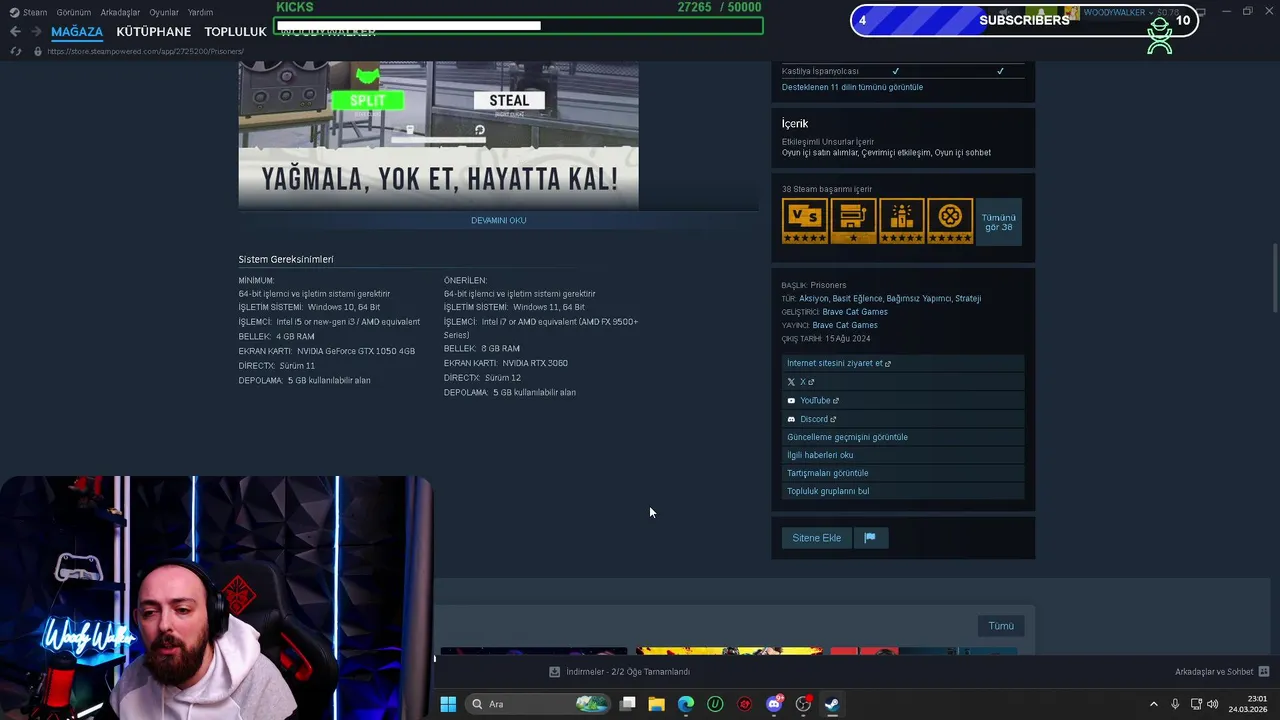Click the flag report icon
Viewport: 1280px width, 720px height.
(870, 538)
